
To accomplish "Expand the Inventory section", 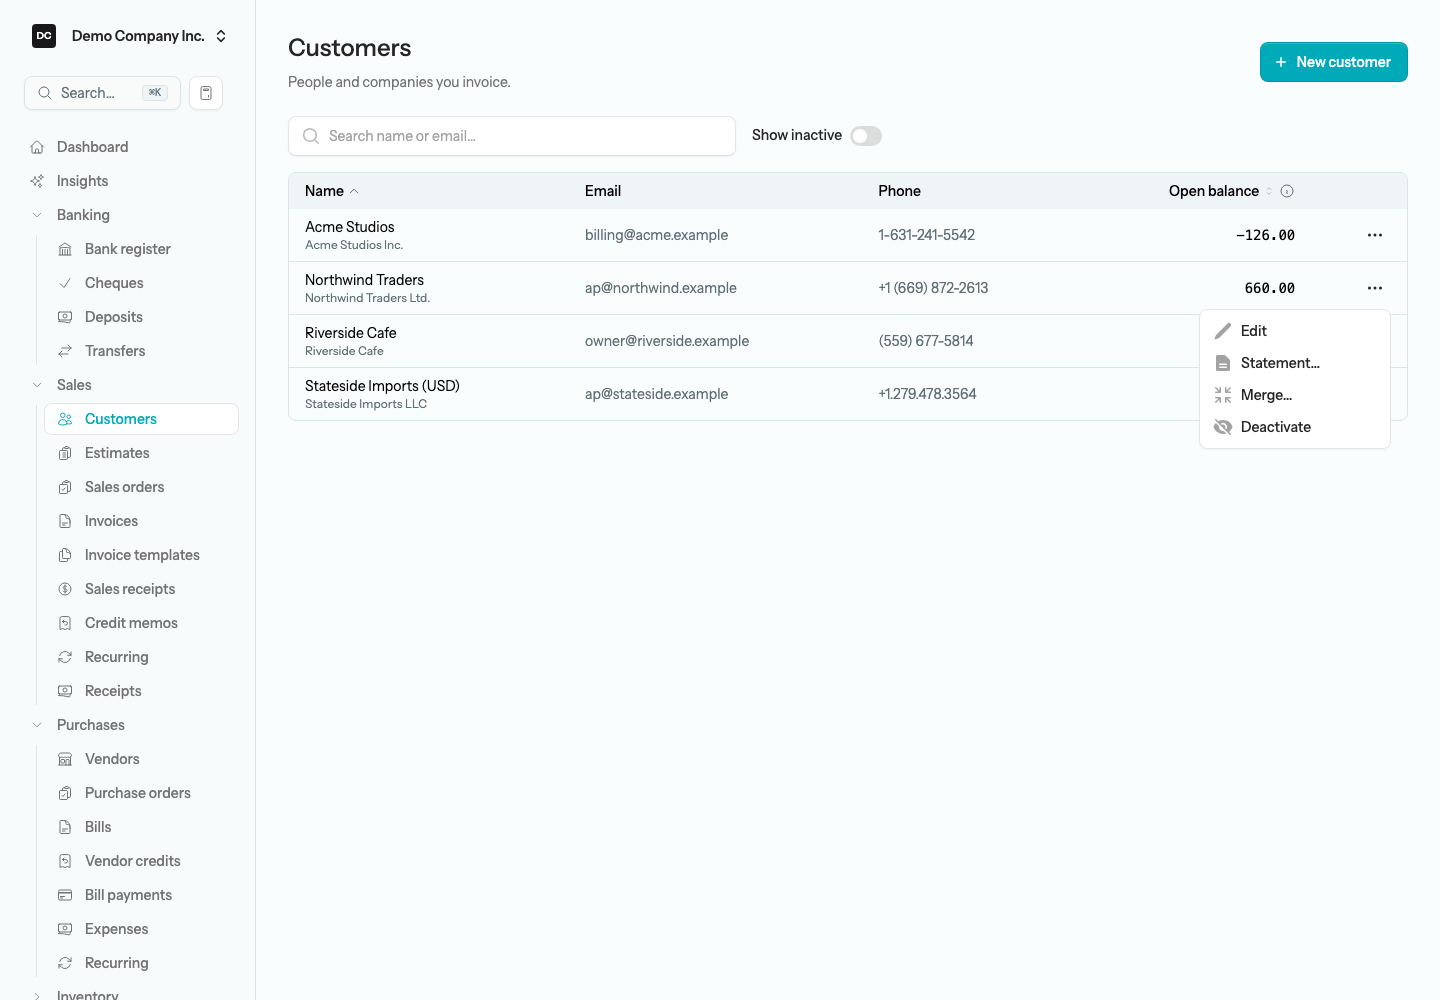I will click(37, 996).
